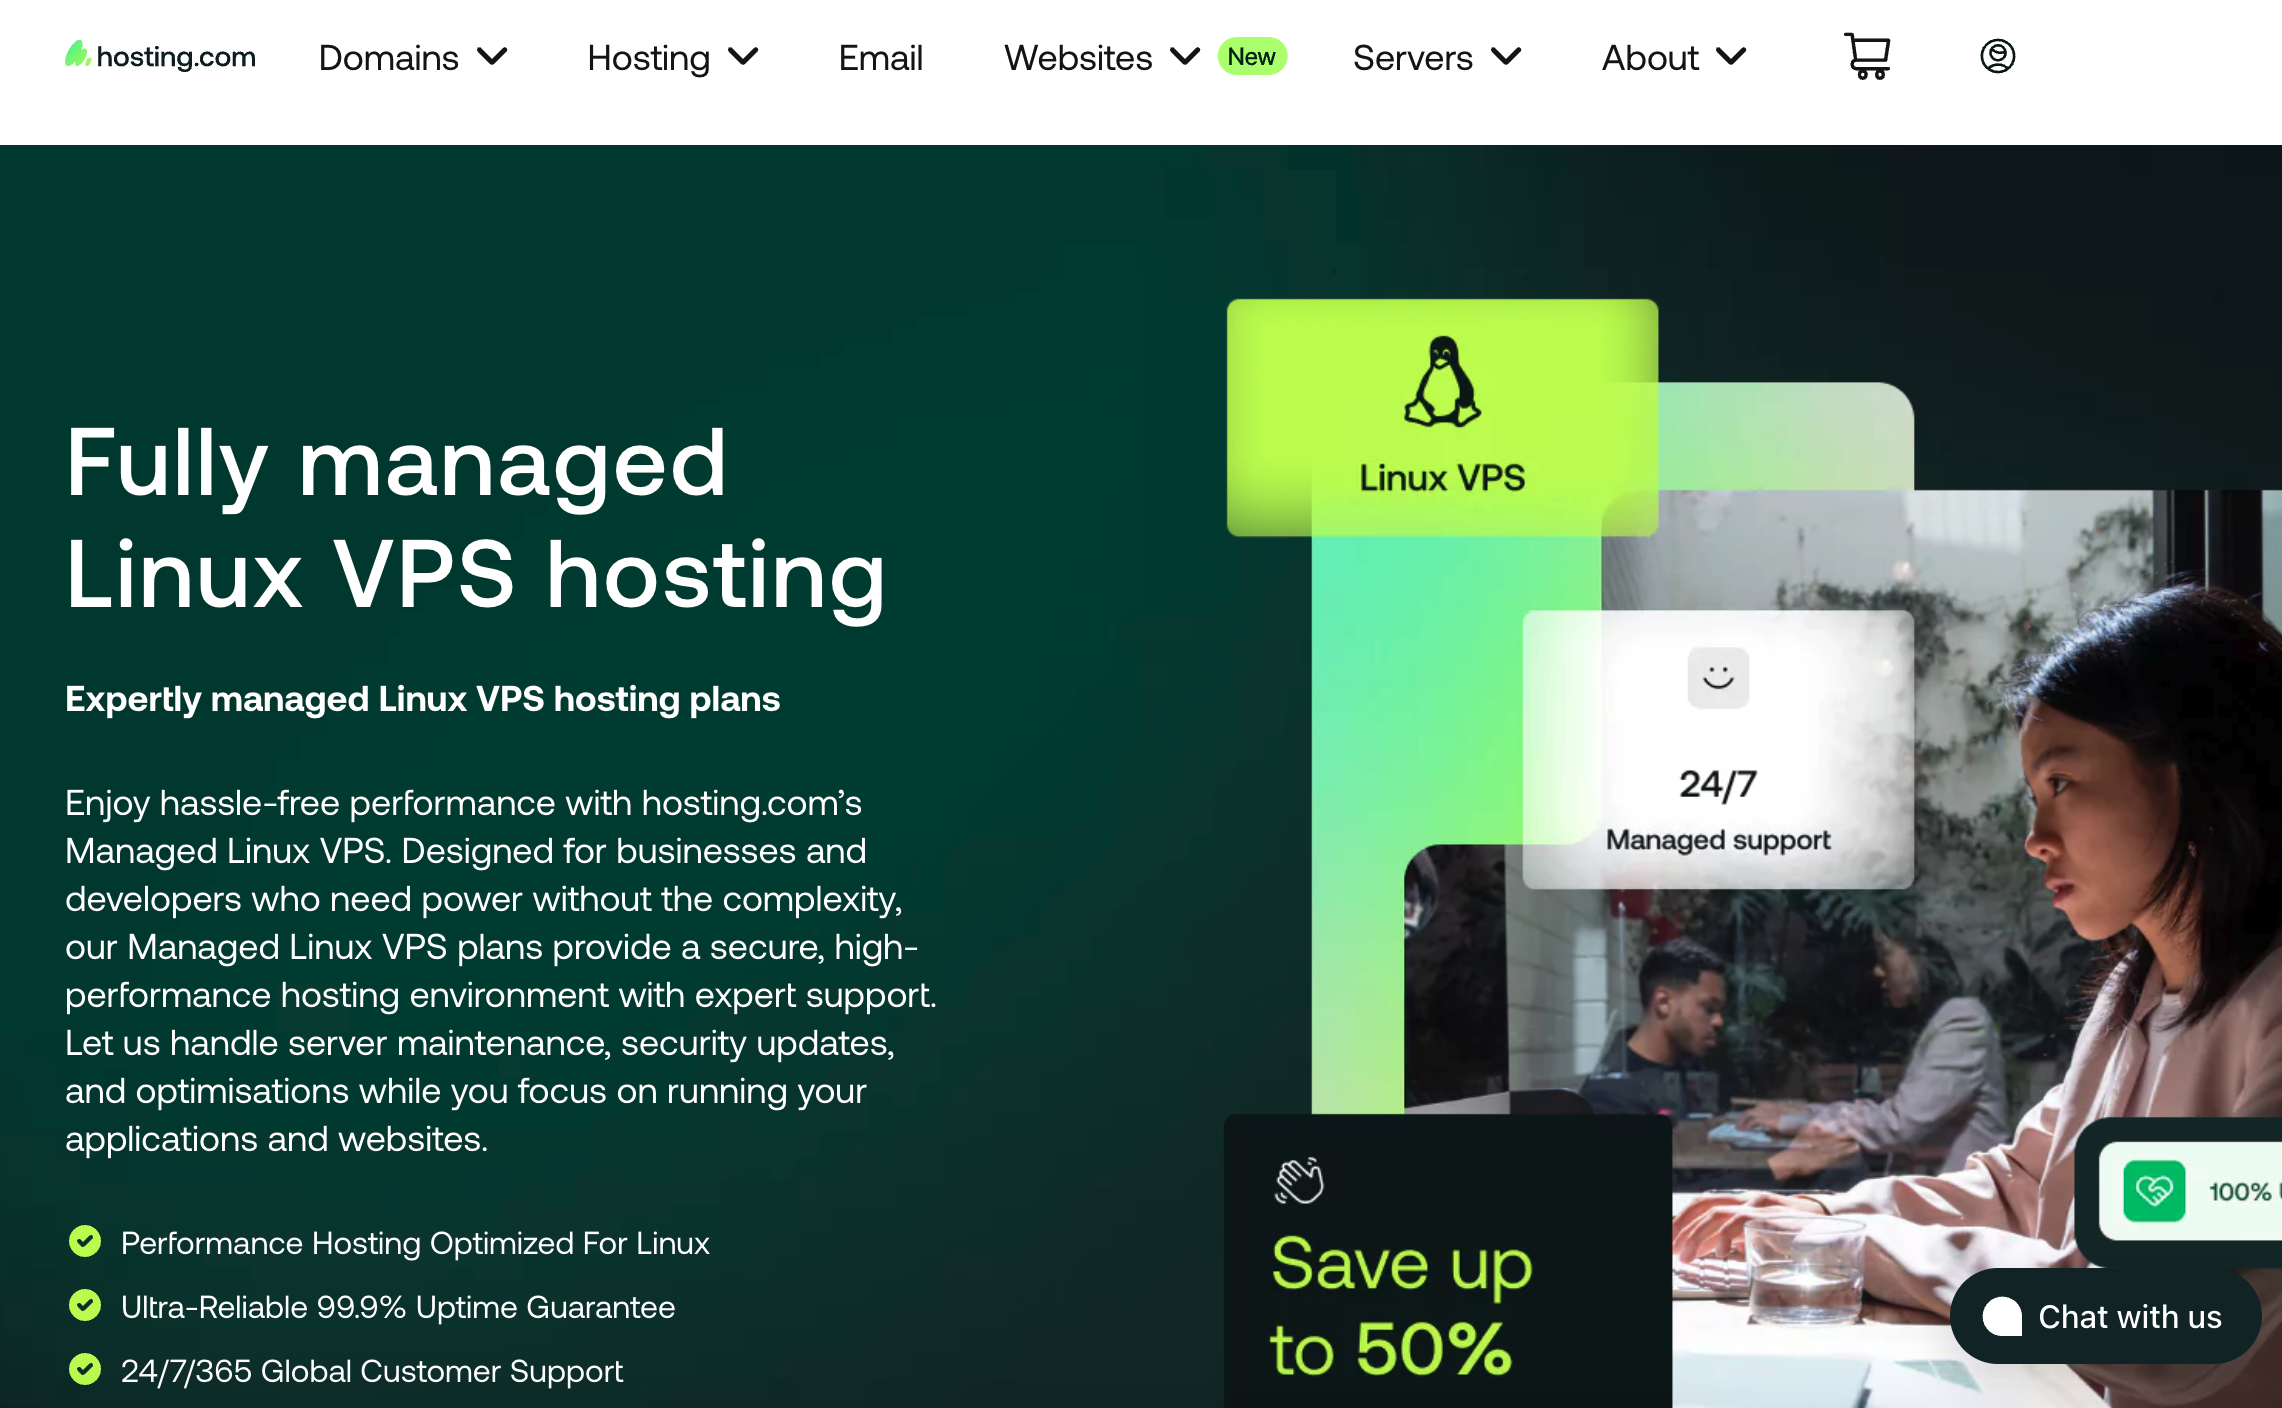The height and width of the screenshot is (1408, 2282).
Task: Expand the Servers dropdown chevron
Action: (x=1506, y=56)
